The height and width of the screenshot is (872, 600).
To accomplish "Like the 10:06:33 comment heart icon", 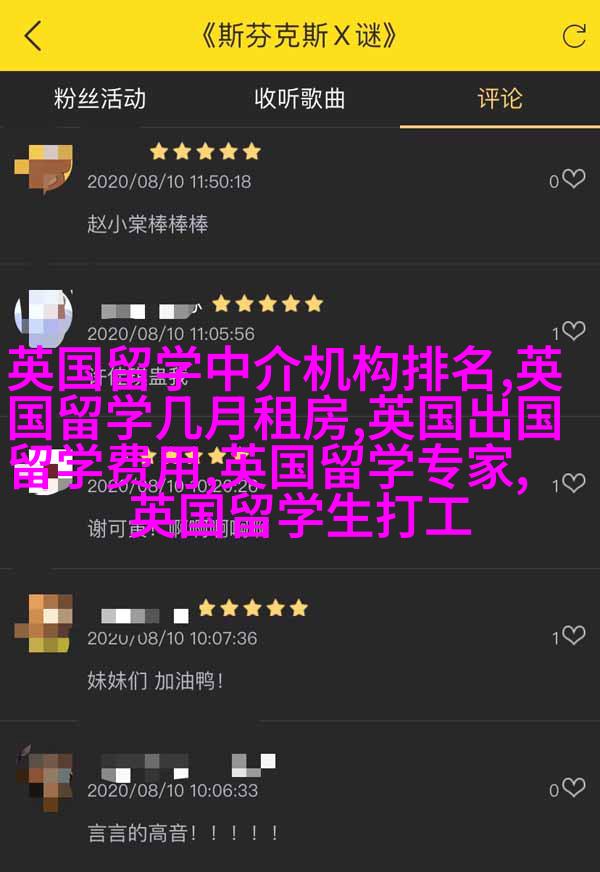I will (x=573, y=788).
